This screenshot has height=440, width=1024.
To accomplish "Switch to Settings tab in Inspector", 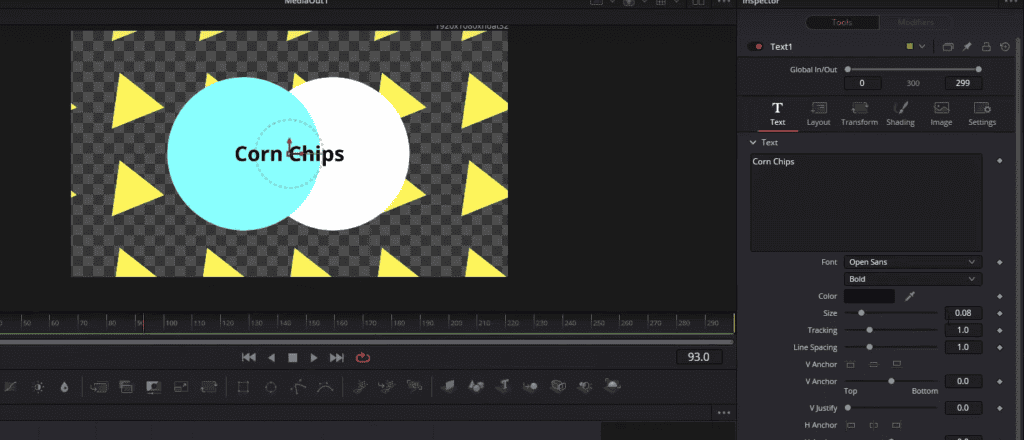I will [982, 114].
